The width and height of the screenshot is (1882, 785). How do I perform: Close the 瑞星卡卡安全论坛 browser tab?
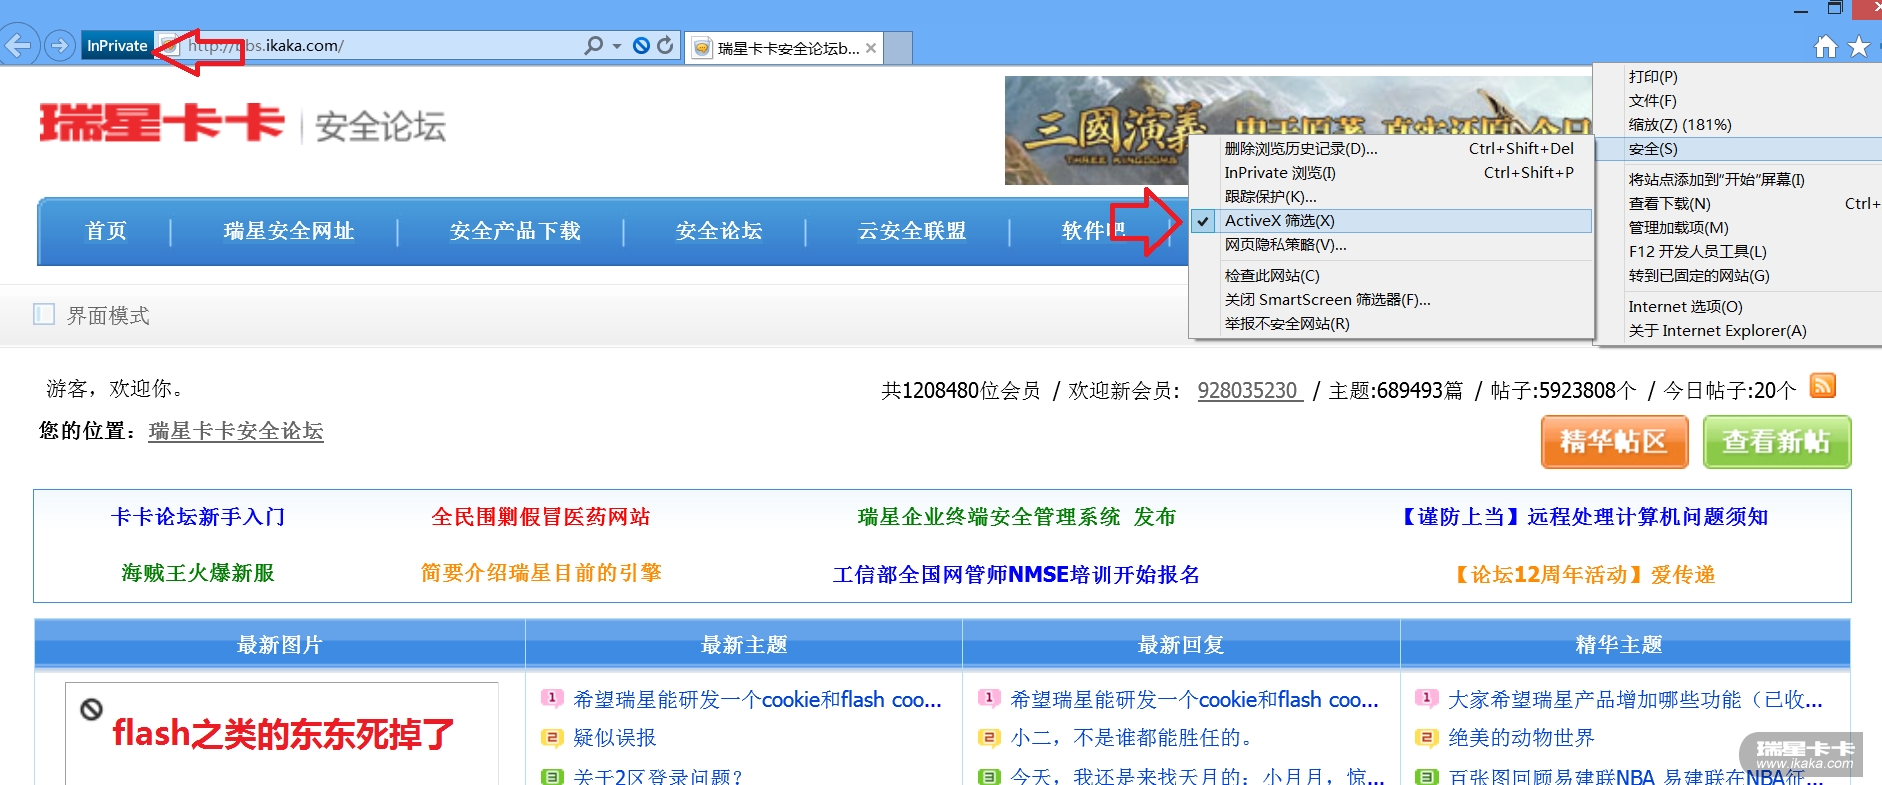click(x=871, y=48)
